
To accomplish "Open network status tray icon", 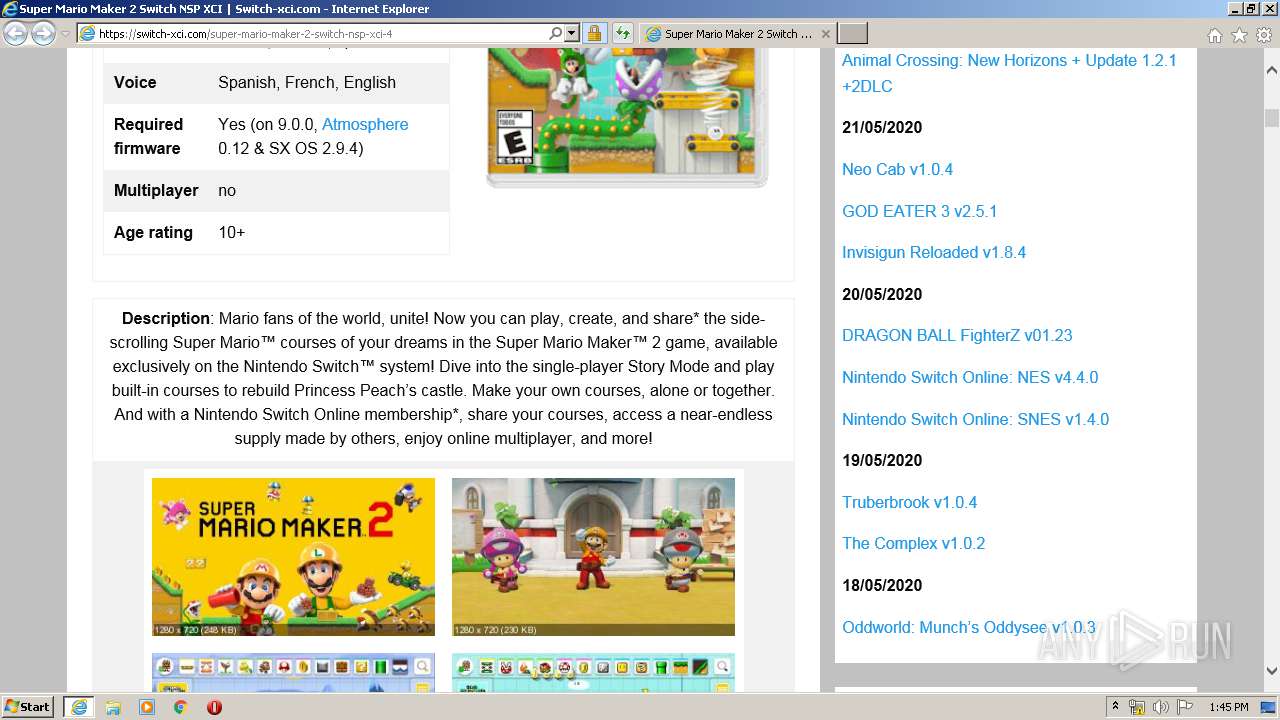I will click(x=1137, y=707).
